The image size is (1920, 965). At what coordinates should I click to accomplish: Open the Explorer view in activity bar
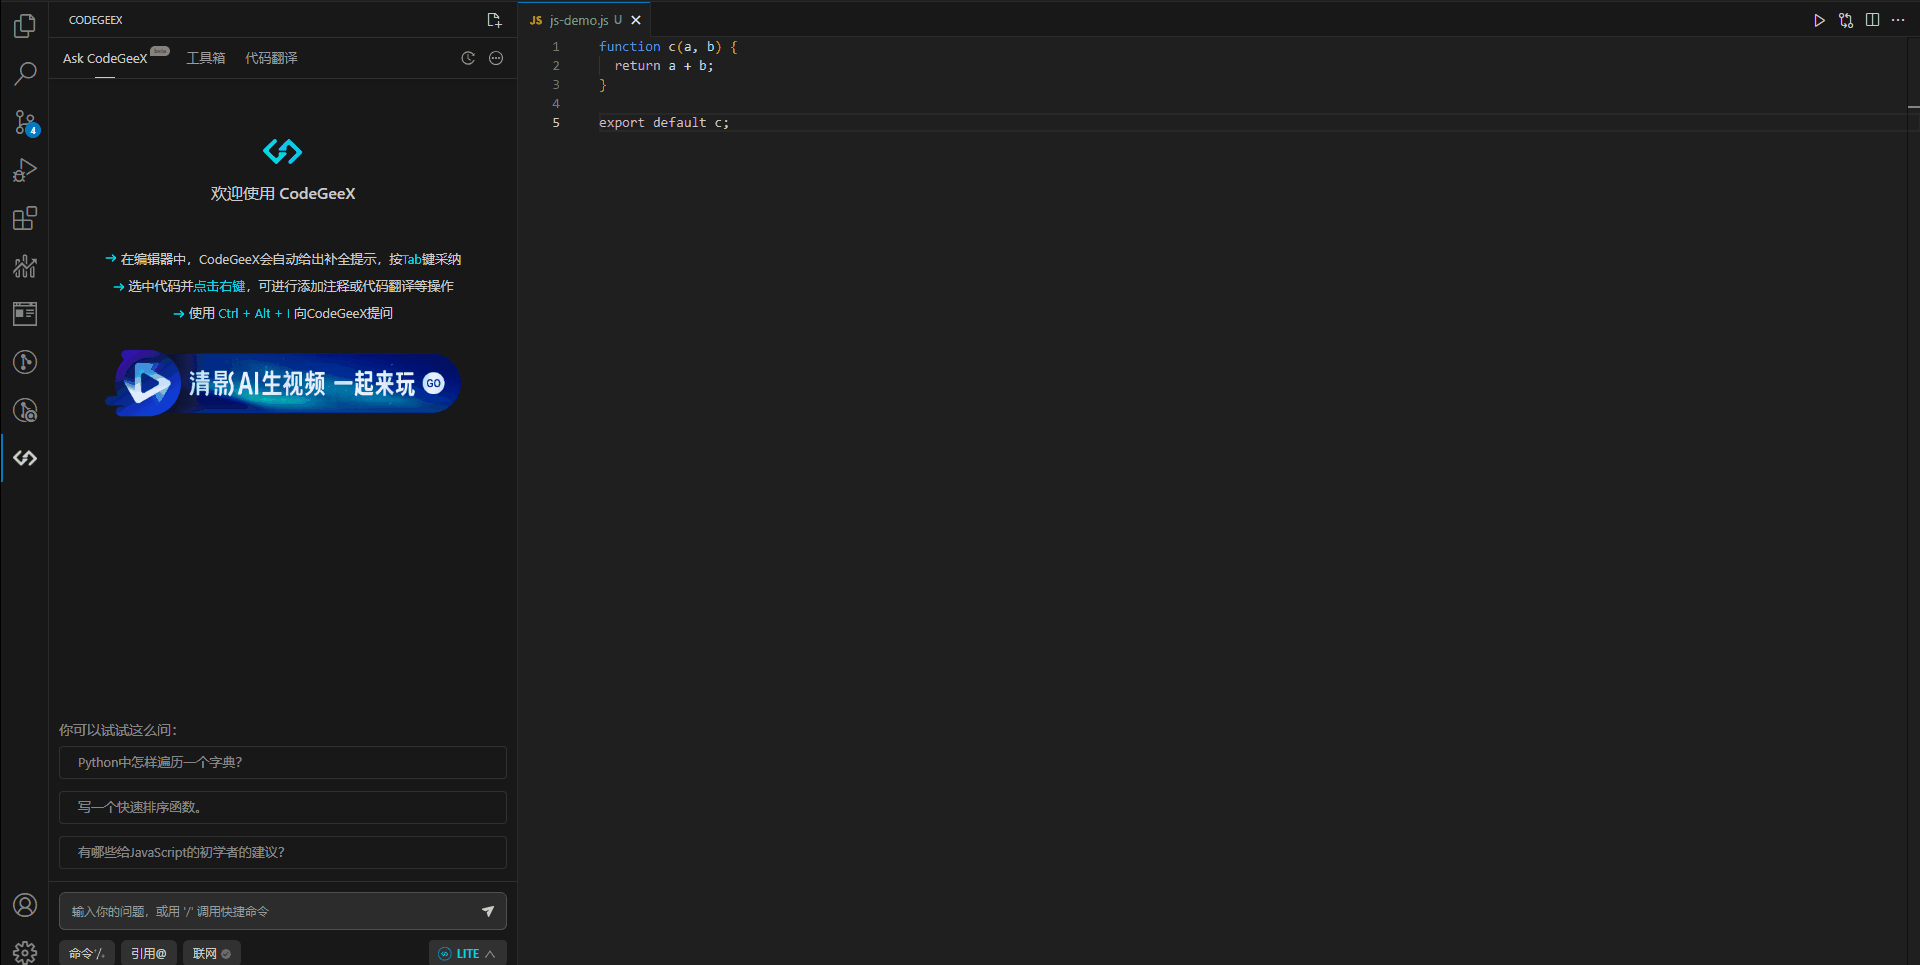(x=25, y=26)
